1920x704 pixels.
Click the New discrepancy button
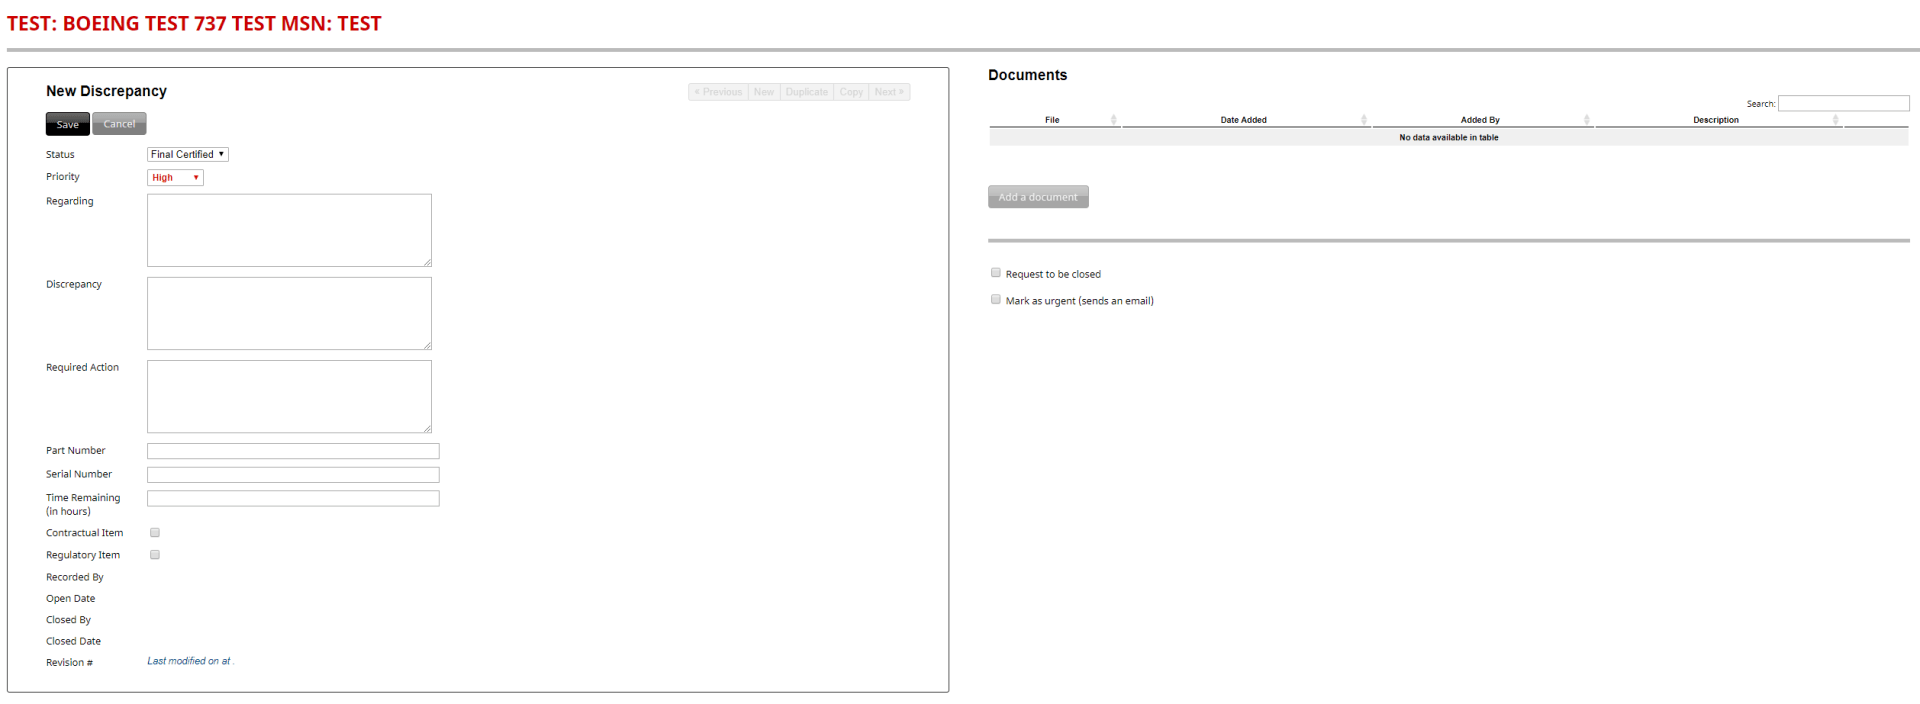(x=764, y=92)
